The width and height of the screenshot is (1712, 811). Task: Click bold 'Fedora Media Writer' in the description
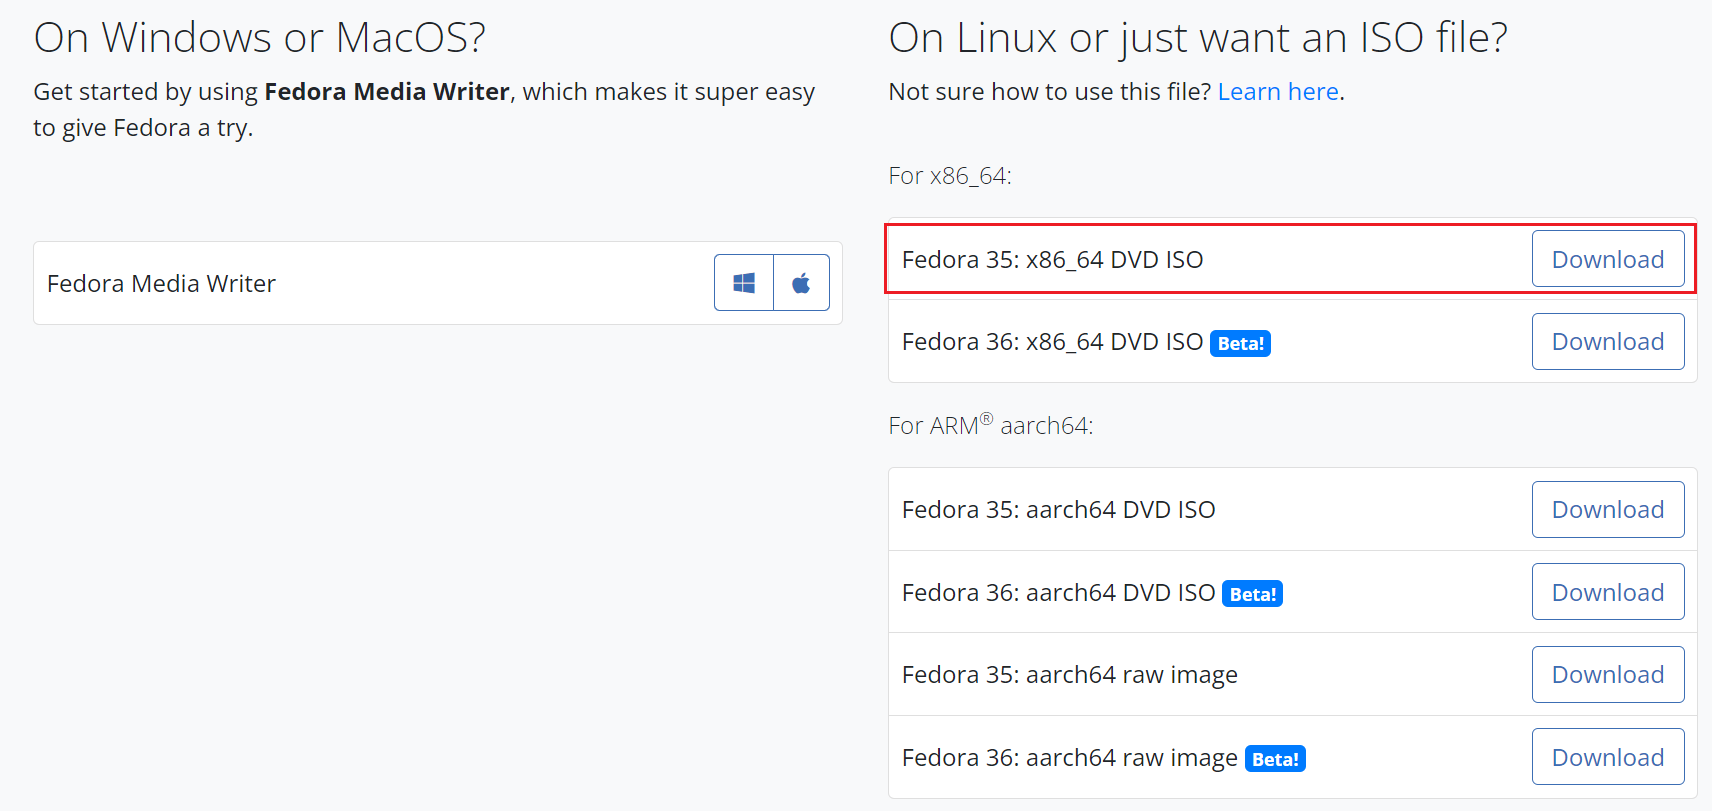tap(387, 92)
